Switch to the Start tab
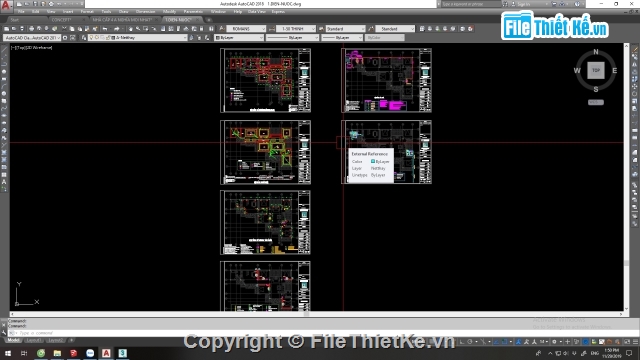Image resolution: width=640 pixels, height=360 pixels. tap(15, 20)
